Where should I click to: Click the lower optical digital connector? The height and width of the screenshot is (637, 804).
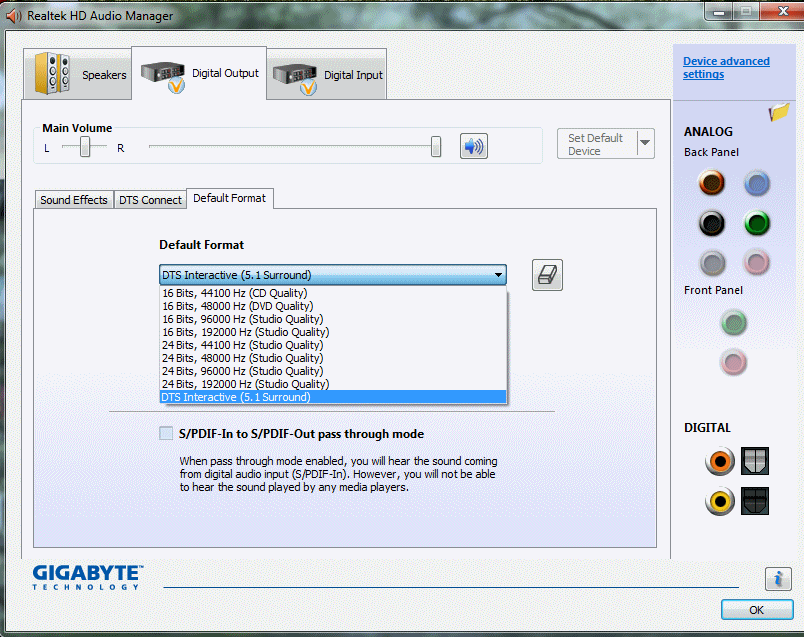click(x=755, y=501)
